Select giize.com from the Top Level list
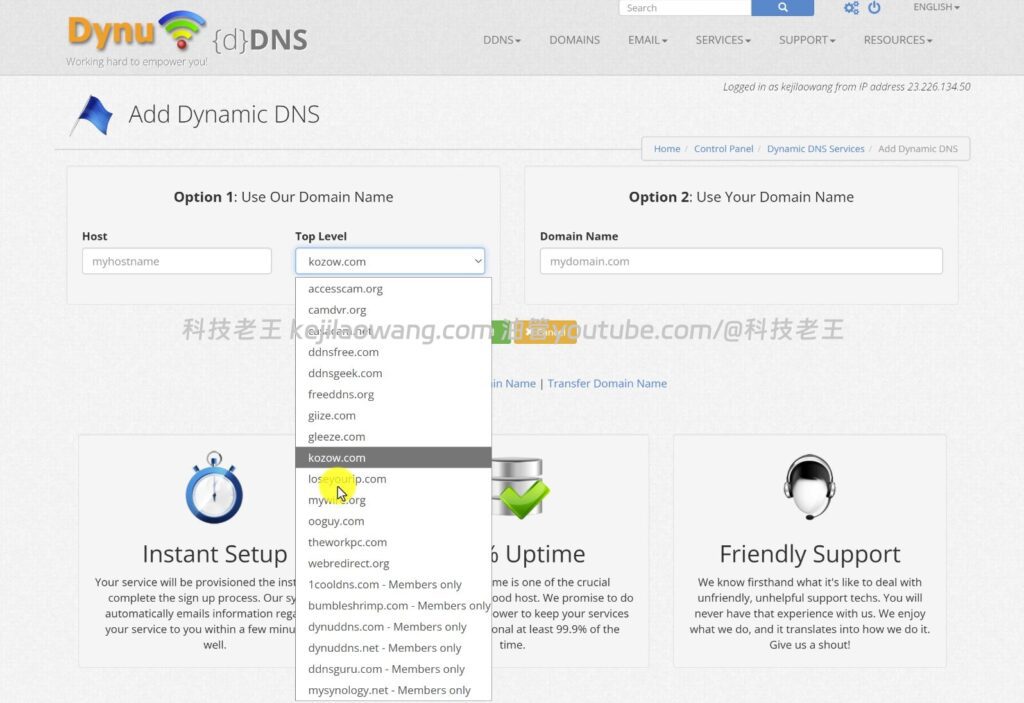This screenshot has height=703, width=1024. tap(332, 415)
